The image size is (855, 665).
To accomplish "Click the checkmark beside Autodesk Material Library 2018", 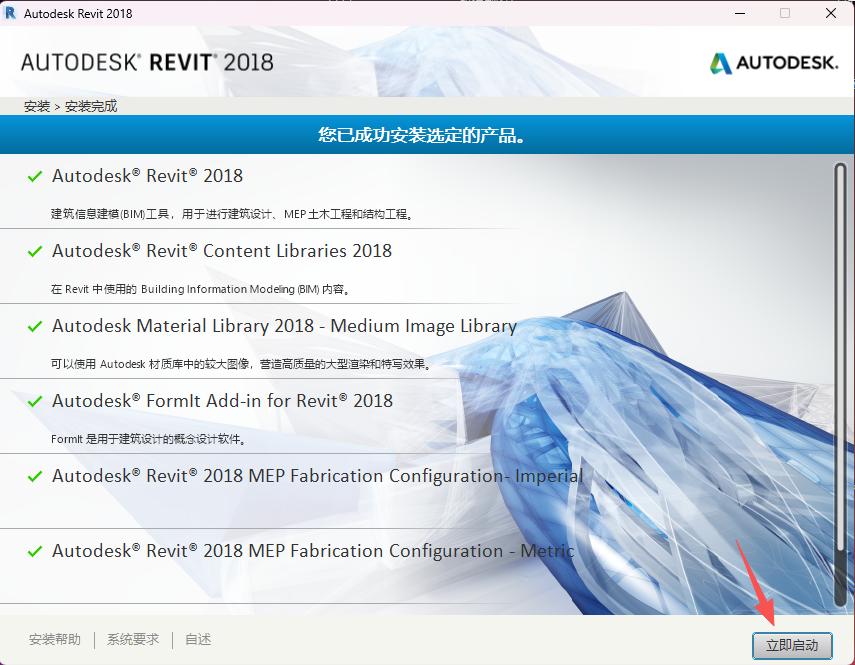I will pyautogui.click(x=35, y=326).
